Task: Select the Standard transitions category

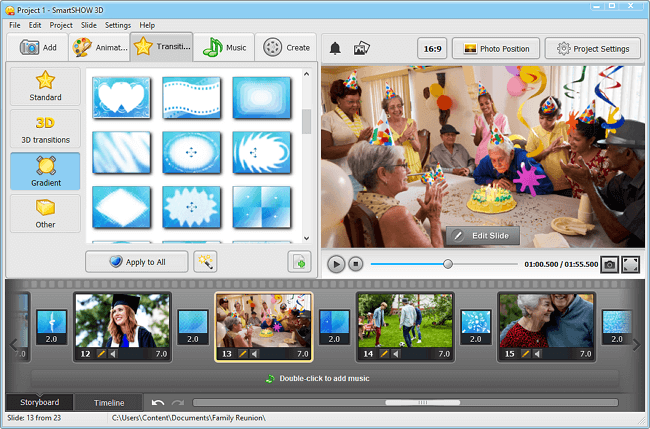Action: tap(45, 86)
